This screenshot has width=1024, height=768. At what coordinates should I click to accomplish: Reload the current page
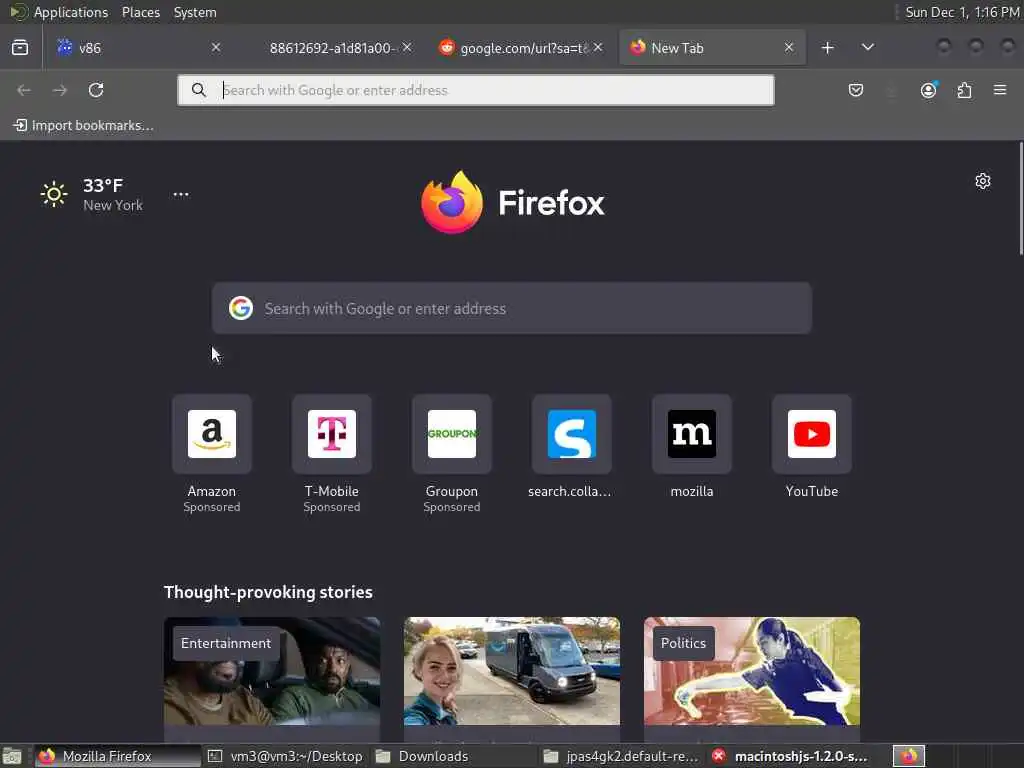point(96,90)
